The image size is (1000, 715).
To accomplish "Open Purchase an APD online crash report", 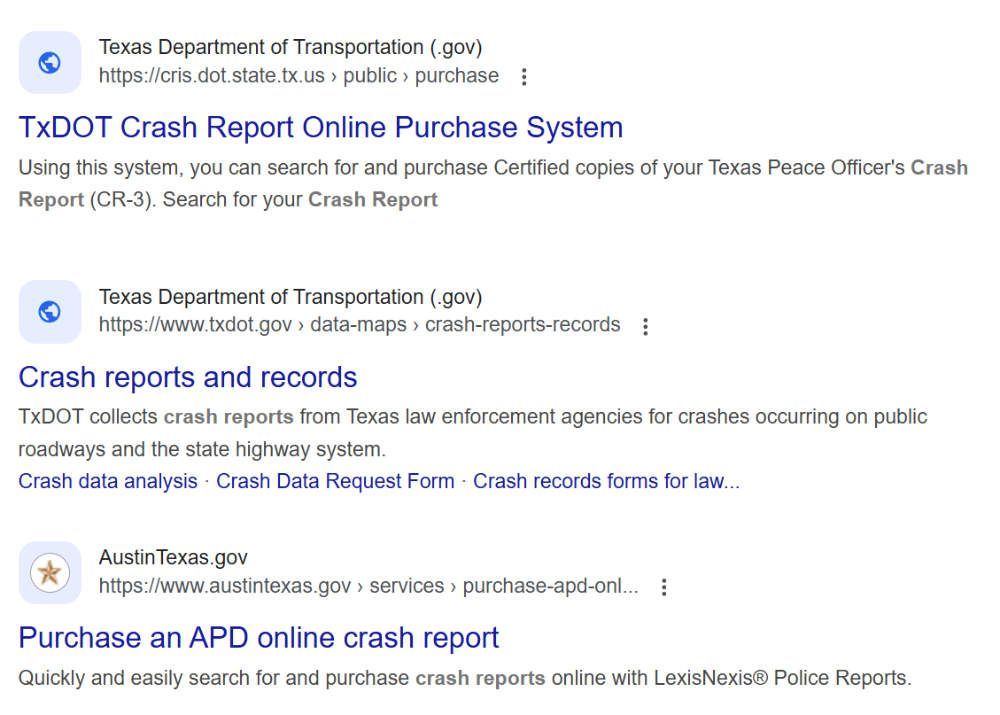I will (x=258, y=638).
